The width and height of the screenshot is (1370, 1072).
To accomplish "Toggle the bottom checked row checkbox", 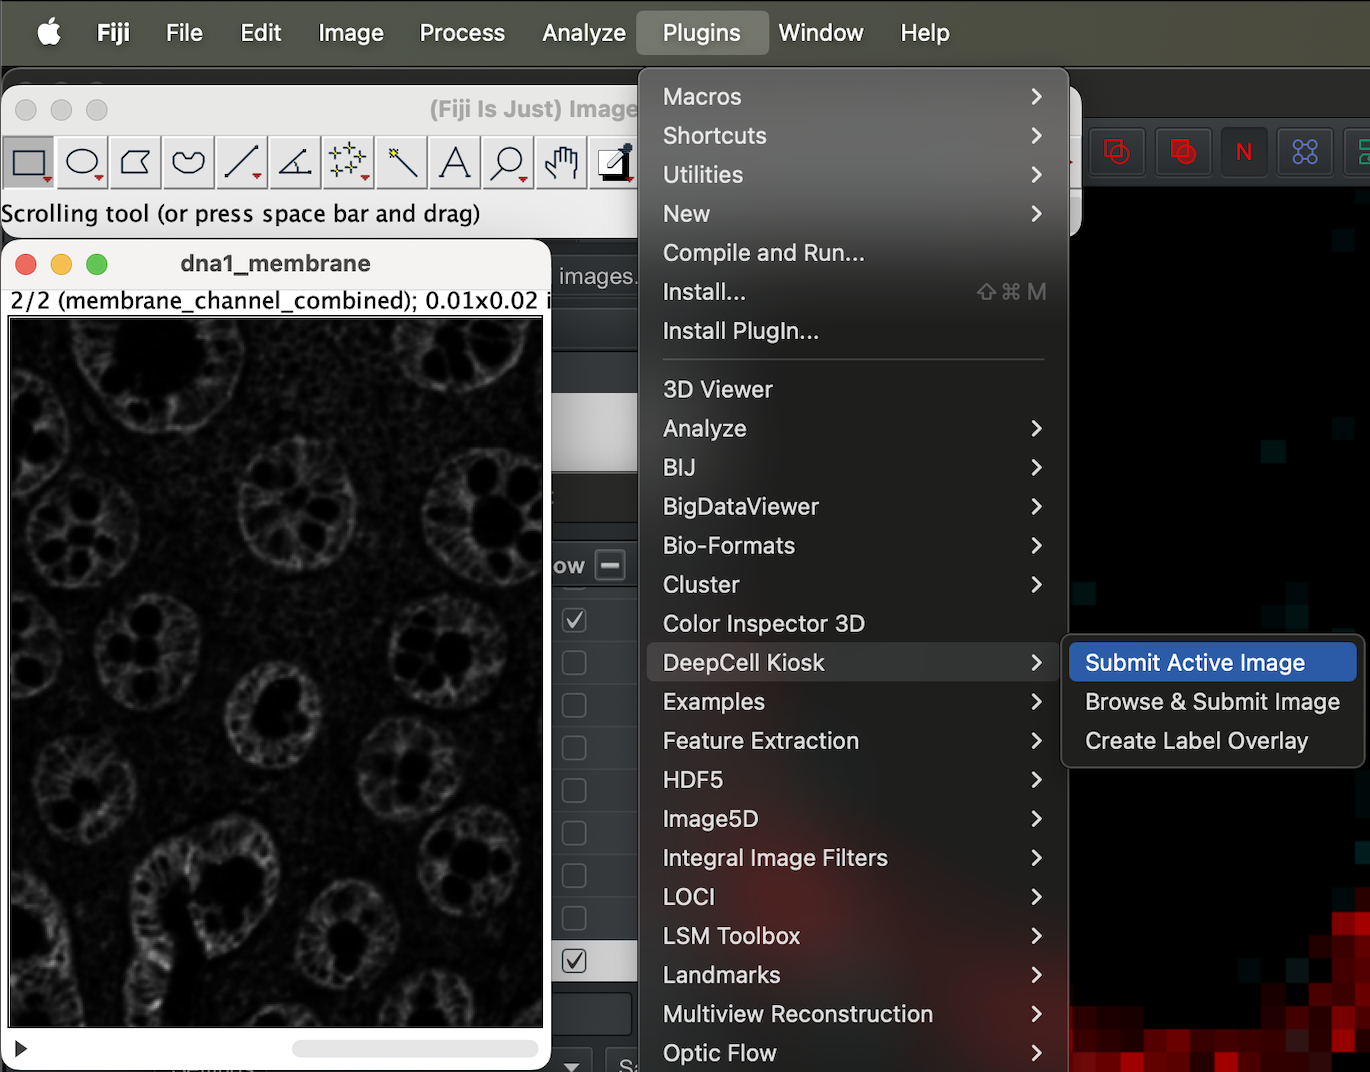I will click(x=574, y=961).
